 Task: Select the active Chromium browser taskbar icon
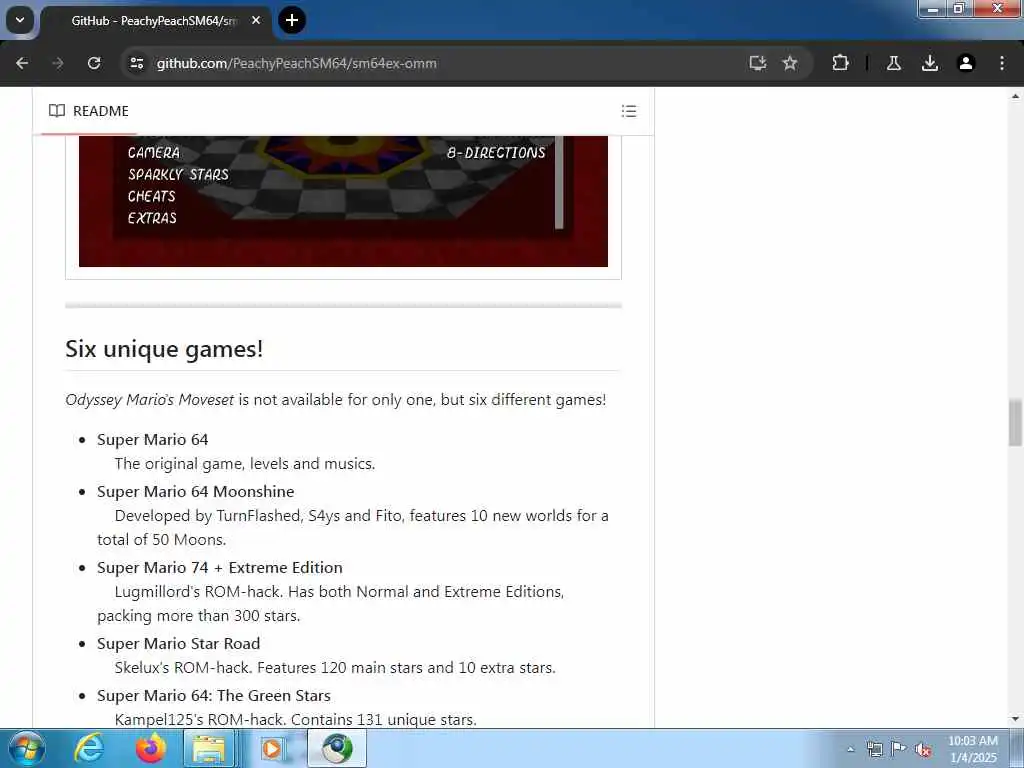336,748
